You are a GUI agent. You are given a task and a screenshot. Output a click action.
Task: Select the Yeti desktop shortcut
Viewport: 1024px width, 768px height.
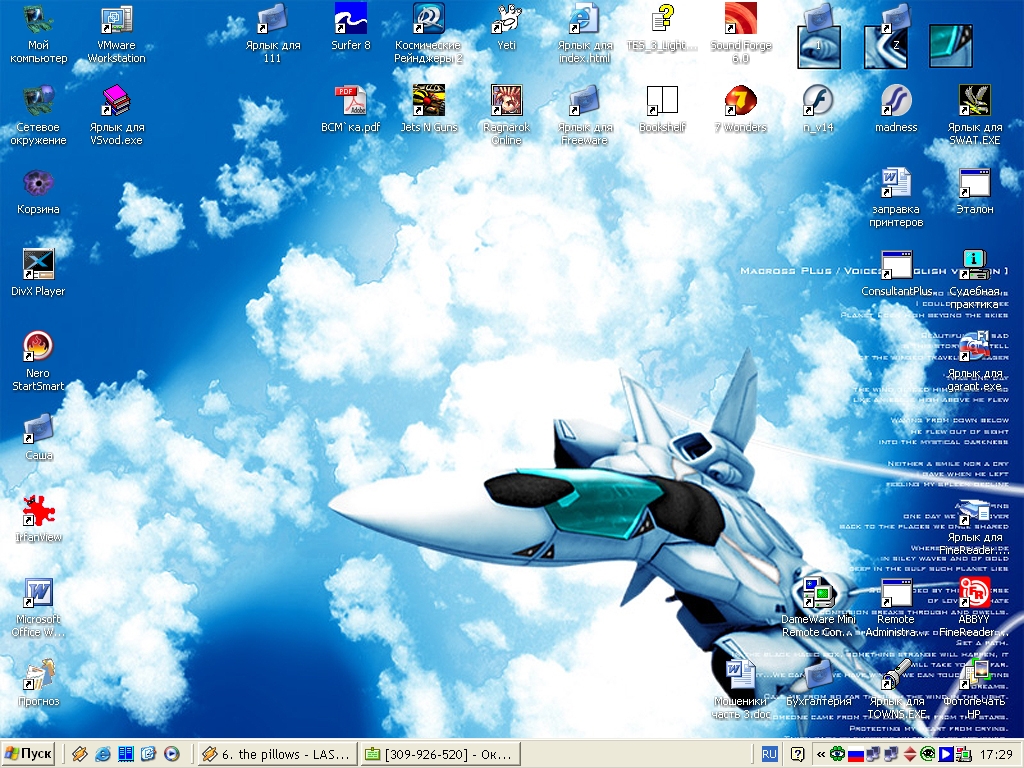pyautogui.click(x=506, y=27)
